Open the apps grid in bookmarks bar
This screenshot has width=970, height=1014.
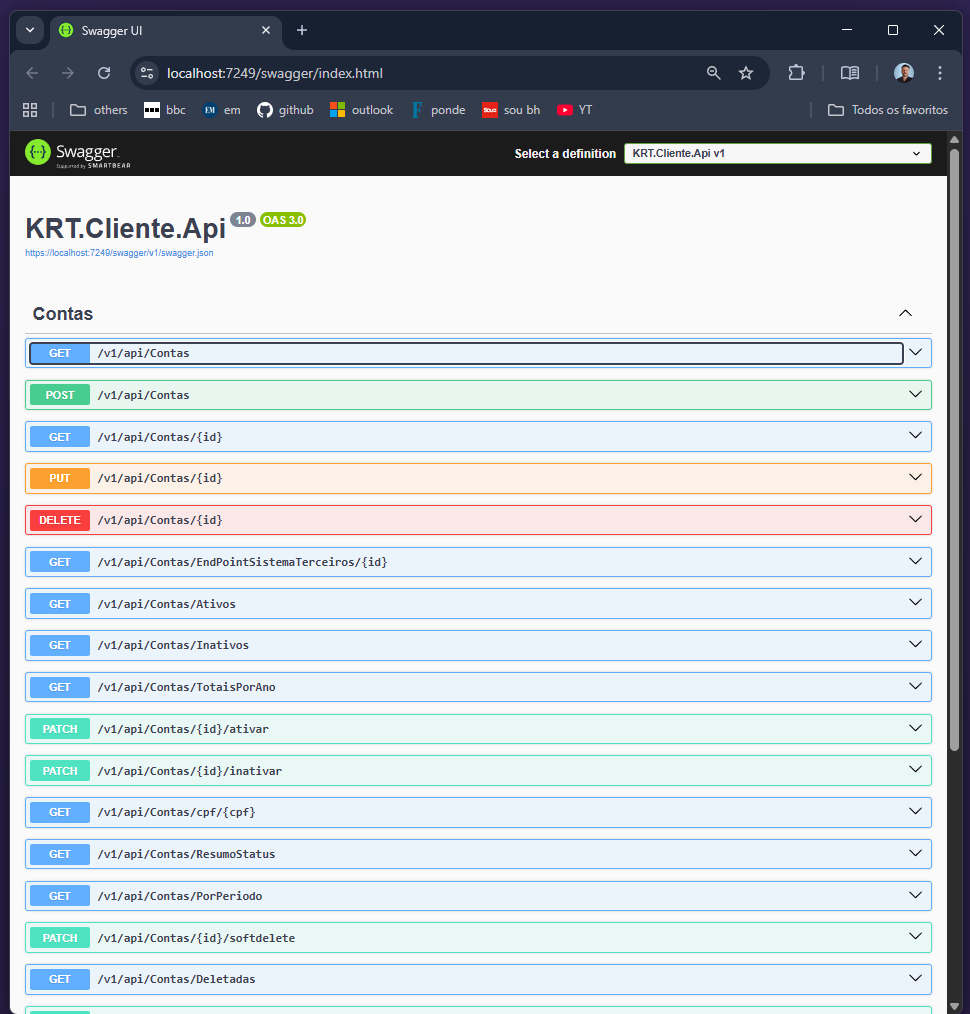(x=30, y=110)
